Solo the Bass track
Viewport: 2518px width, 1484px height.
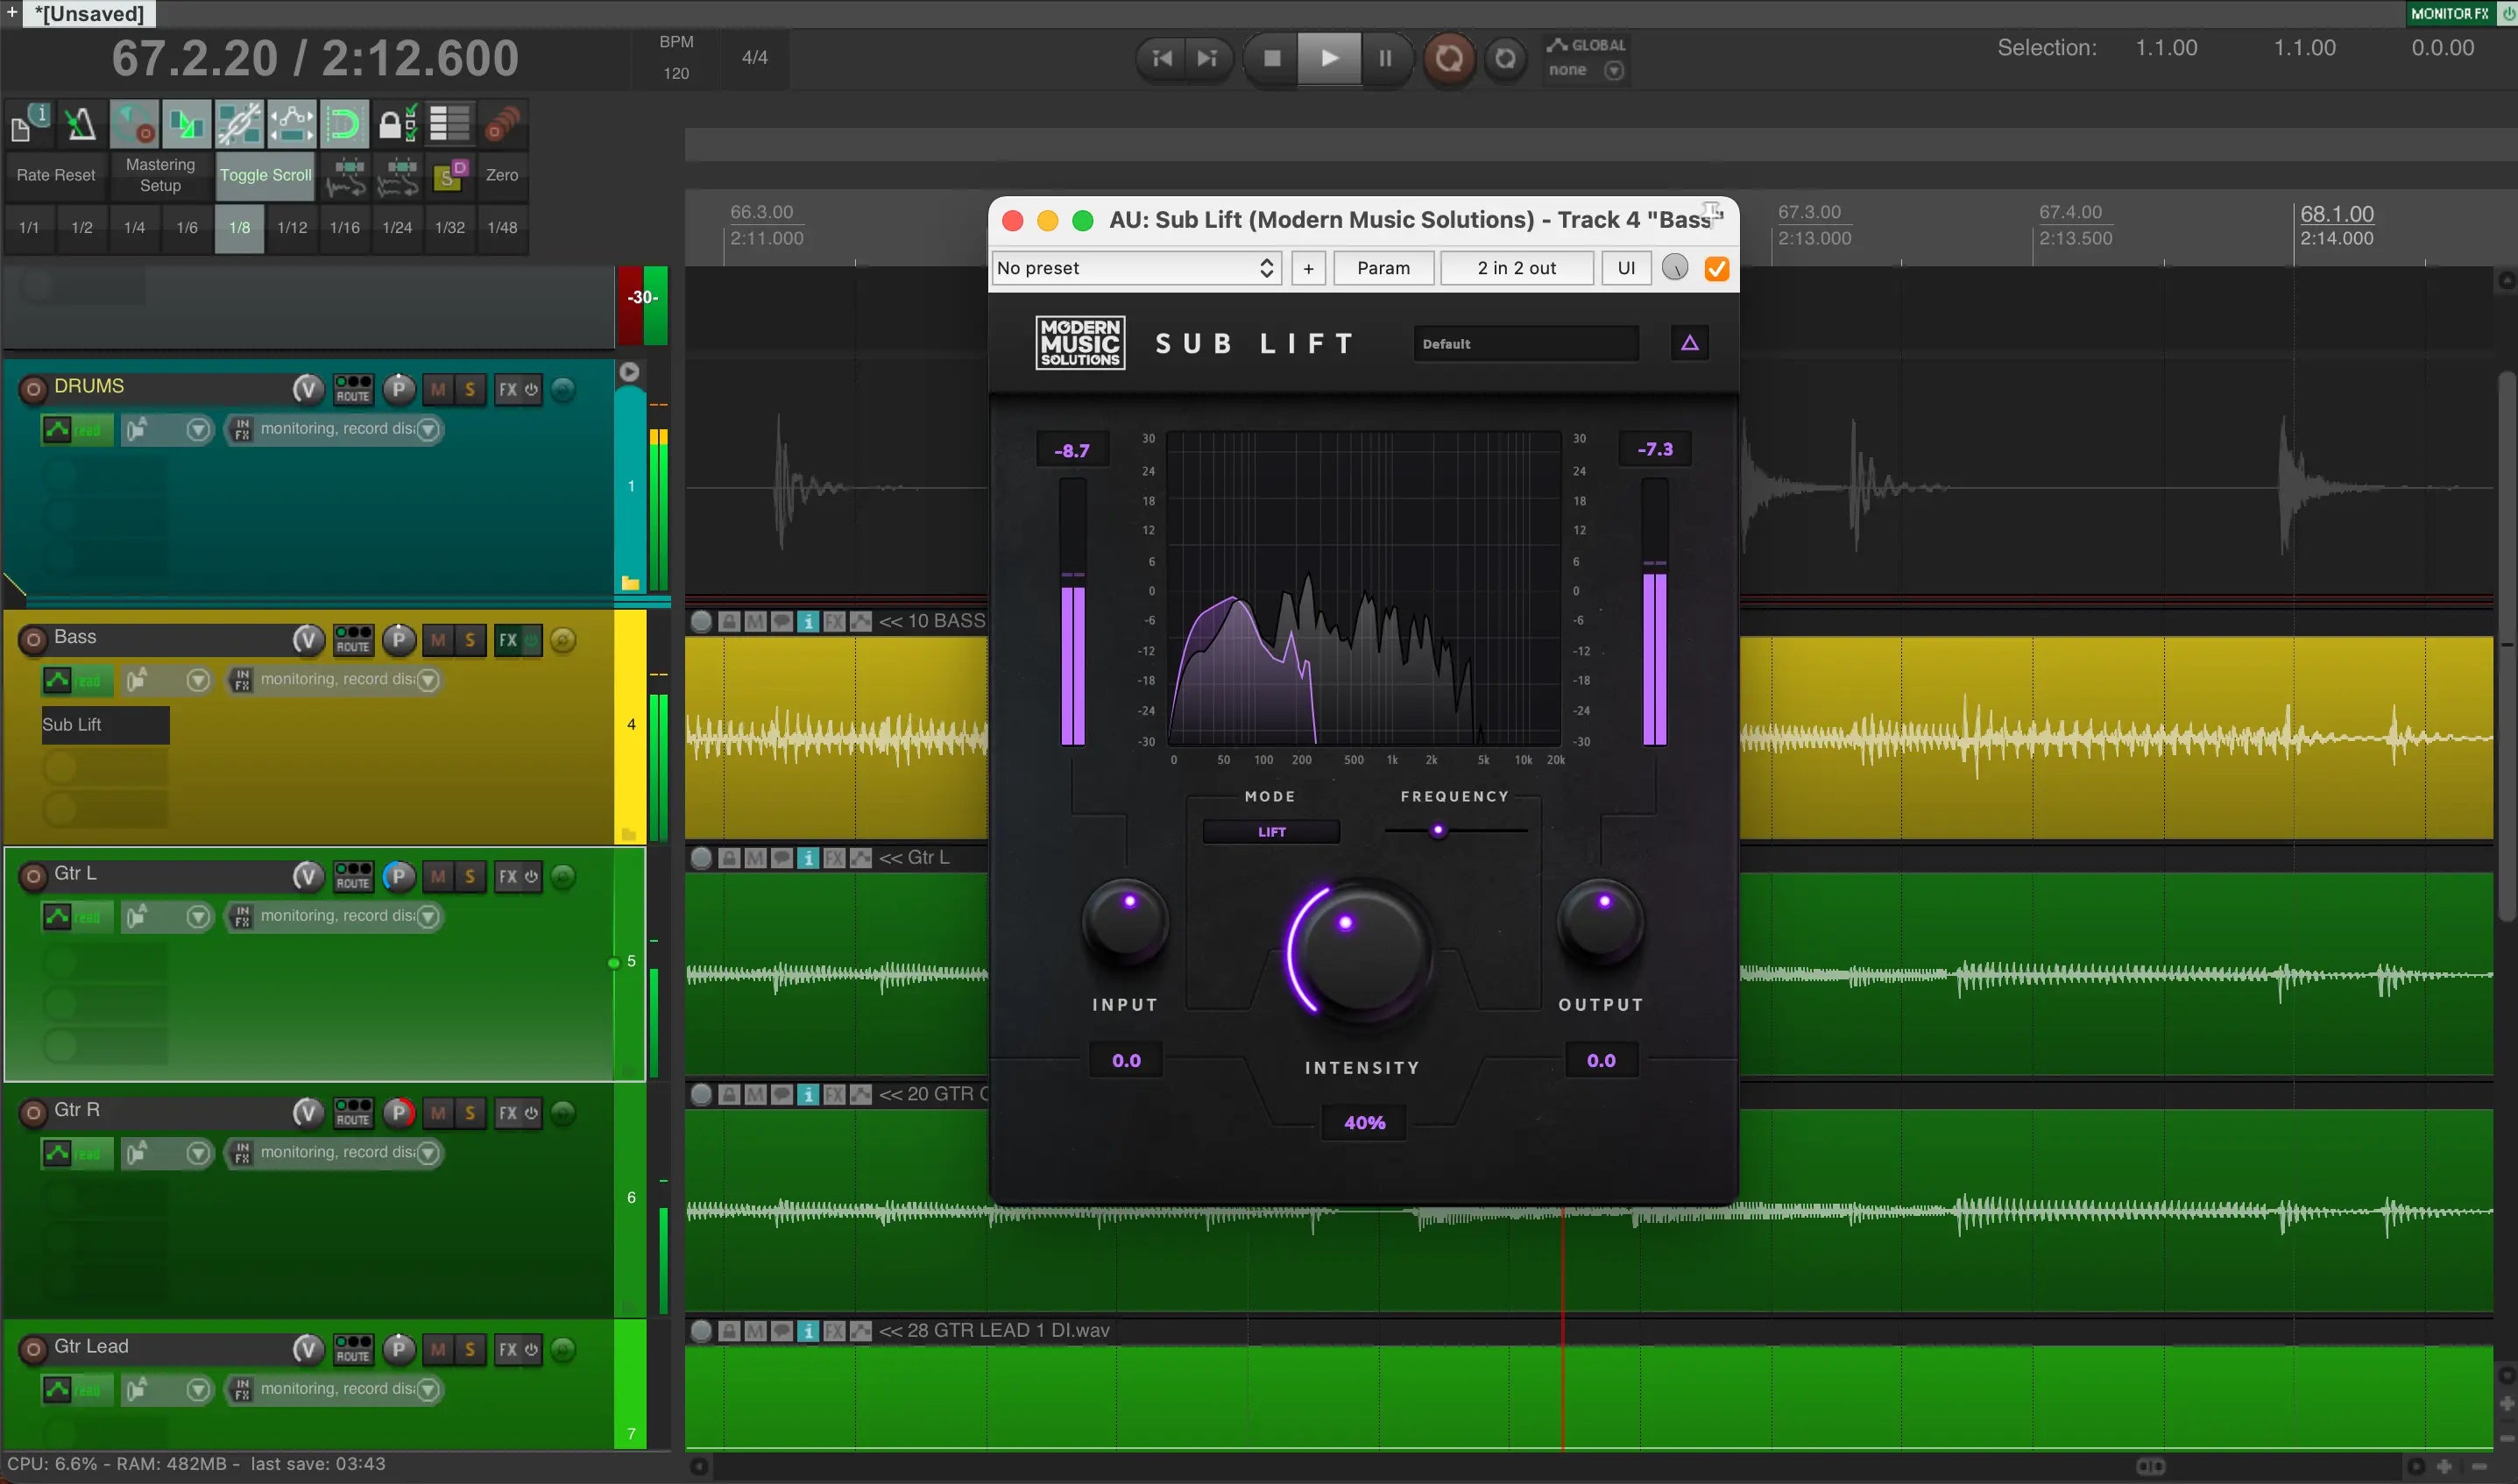point(470,640)
